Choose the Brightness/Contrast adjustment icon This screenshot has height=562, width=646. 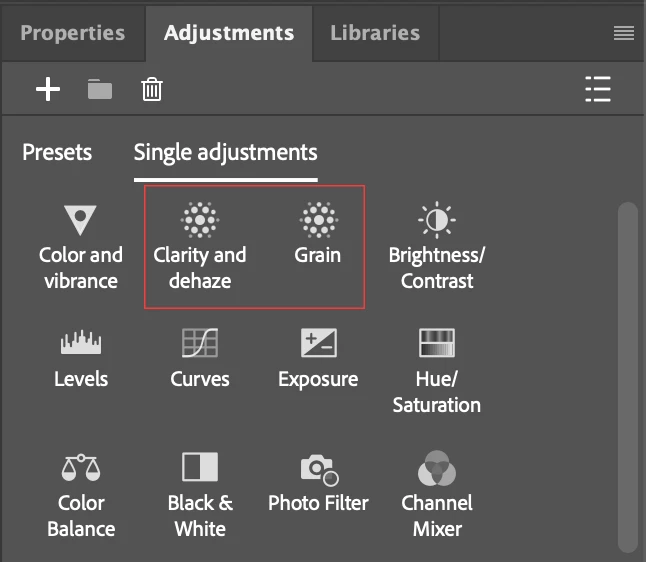tap(437, 220)
